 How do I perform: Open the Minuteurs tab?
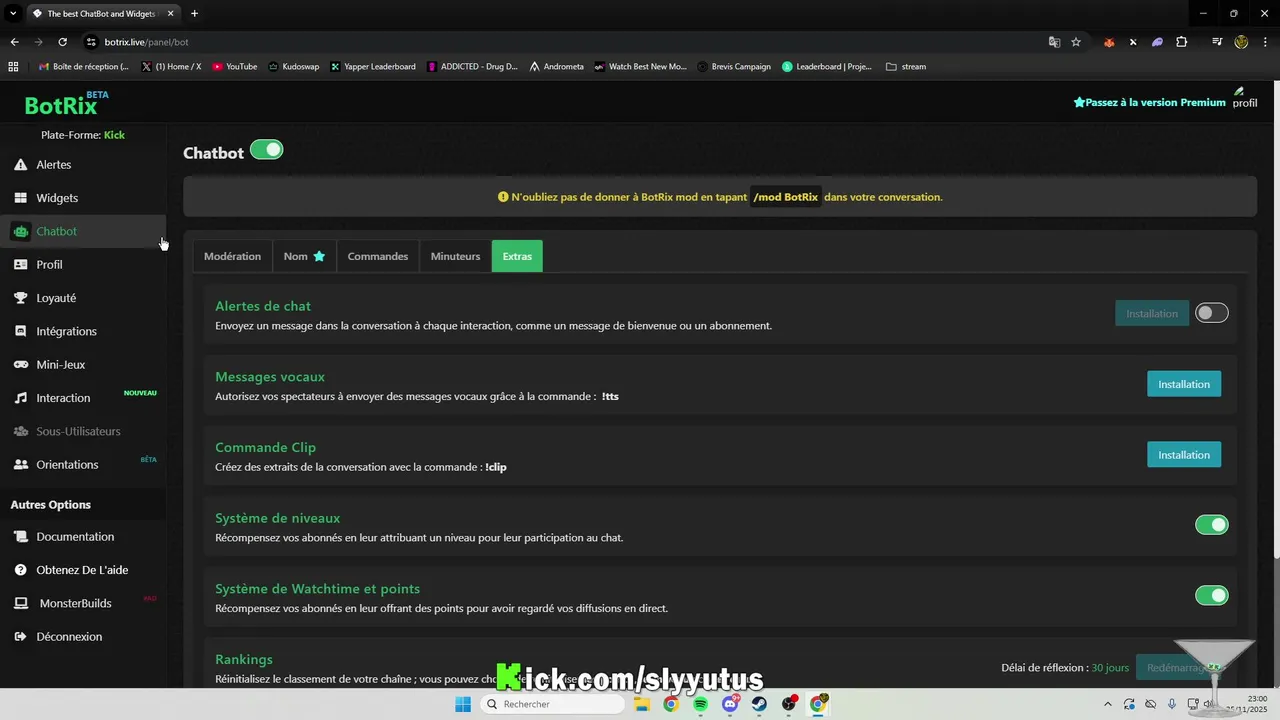(456, 256)
